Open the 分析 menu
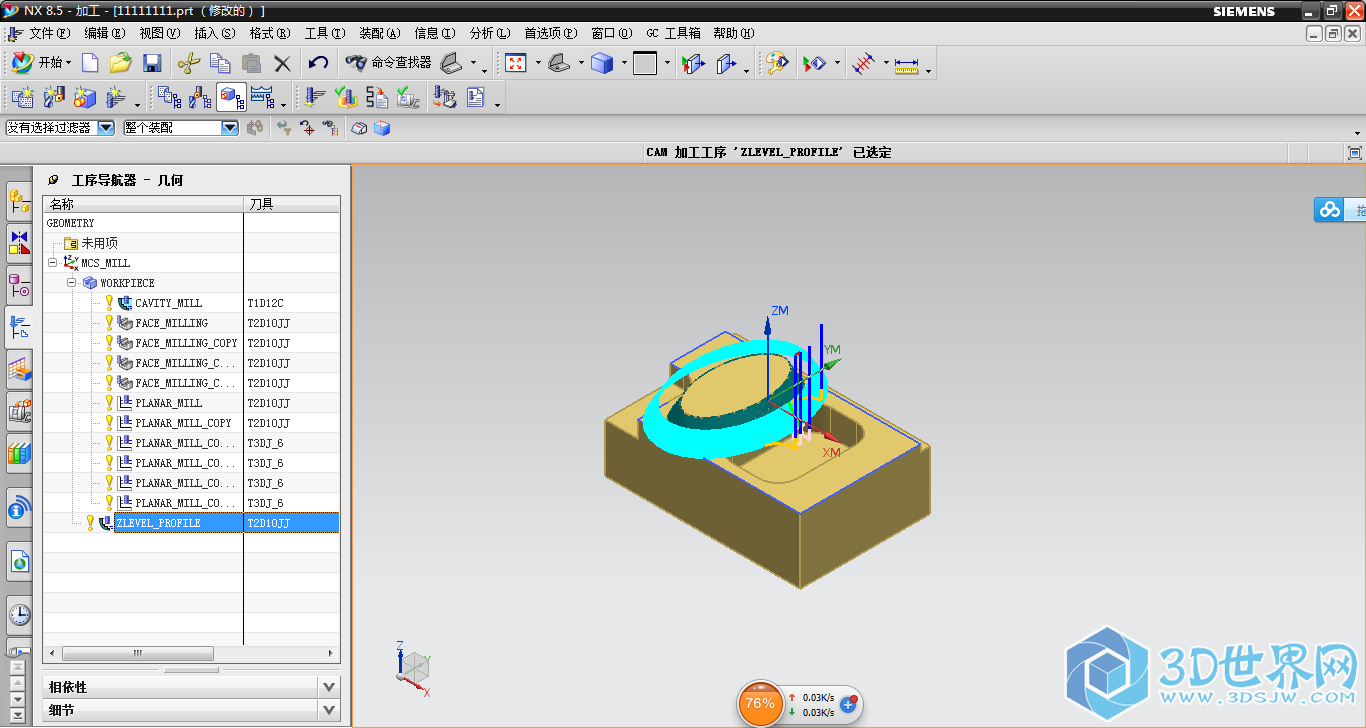 490,33
